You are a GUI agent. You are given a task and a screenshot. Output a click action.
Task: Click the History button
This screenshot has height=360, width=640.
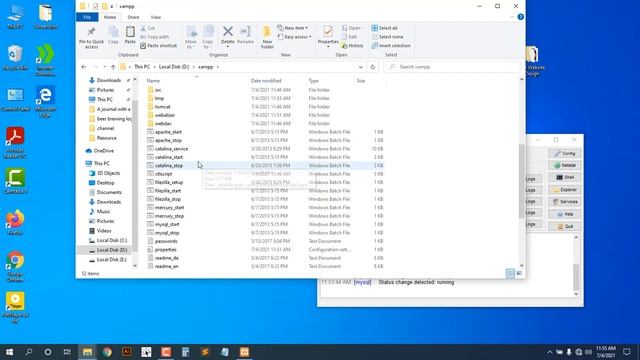pyautogui.click(x=352, y=46)
